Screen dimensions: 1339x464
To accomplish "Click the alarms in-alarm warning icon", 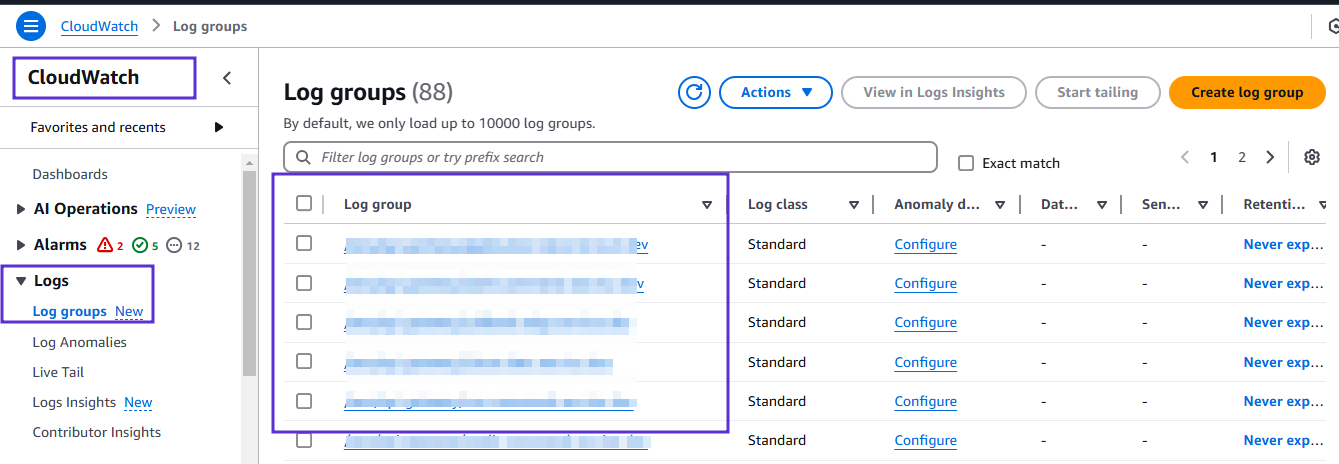I will 105,245.
